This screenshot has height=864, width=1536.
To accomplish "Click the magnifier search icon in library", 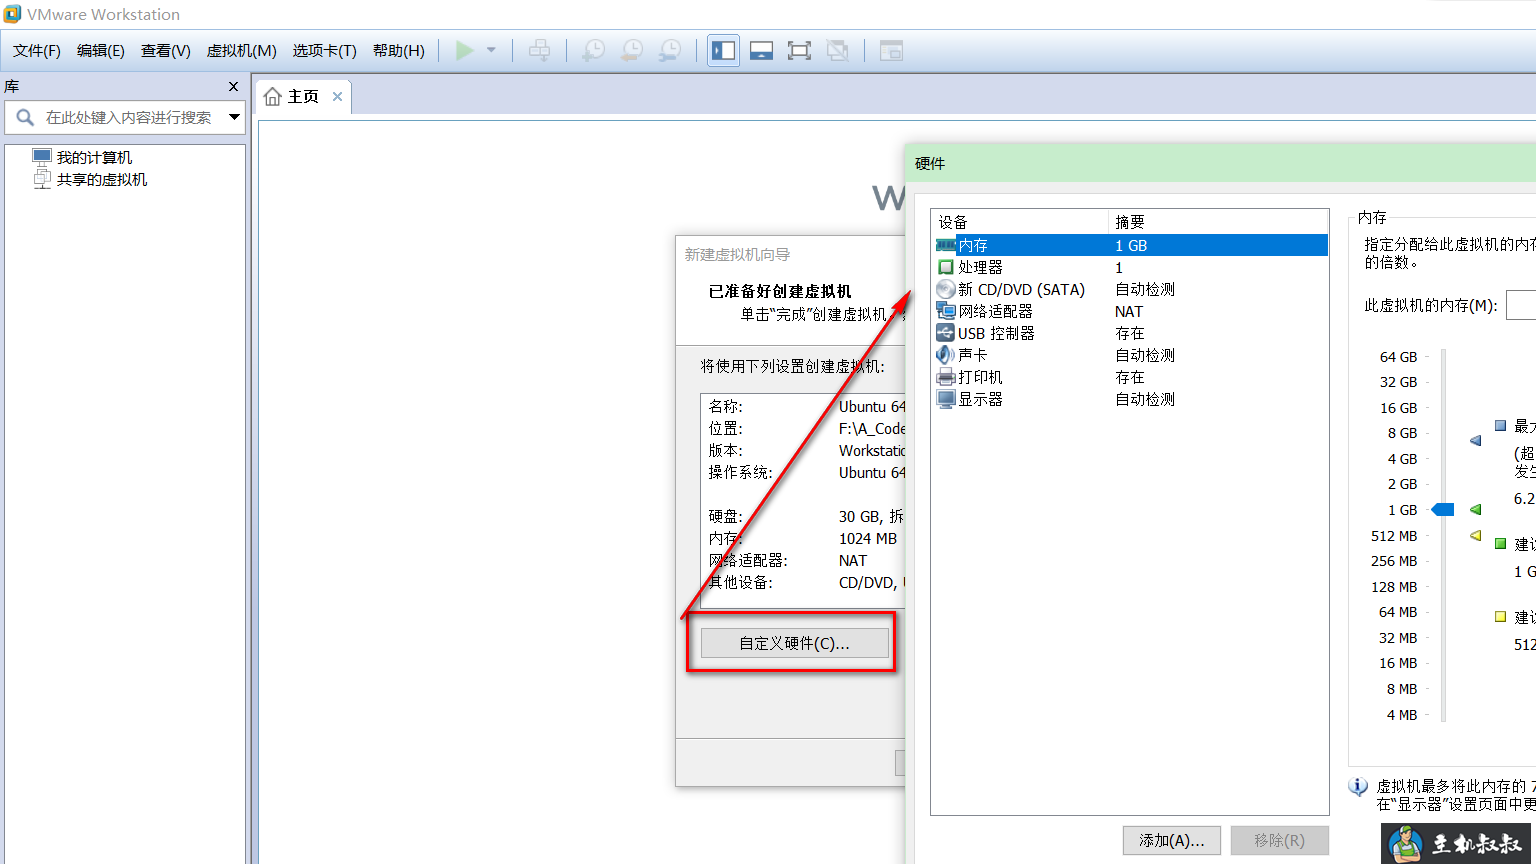I will pyautogui.click(x=25, y=117).
